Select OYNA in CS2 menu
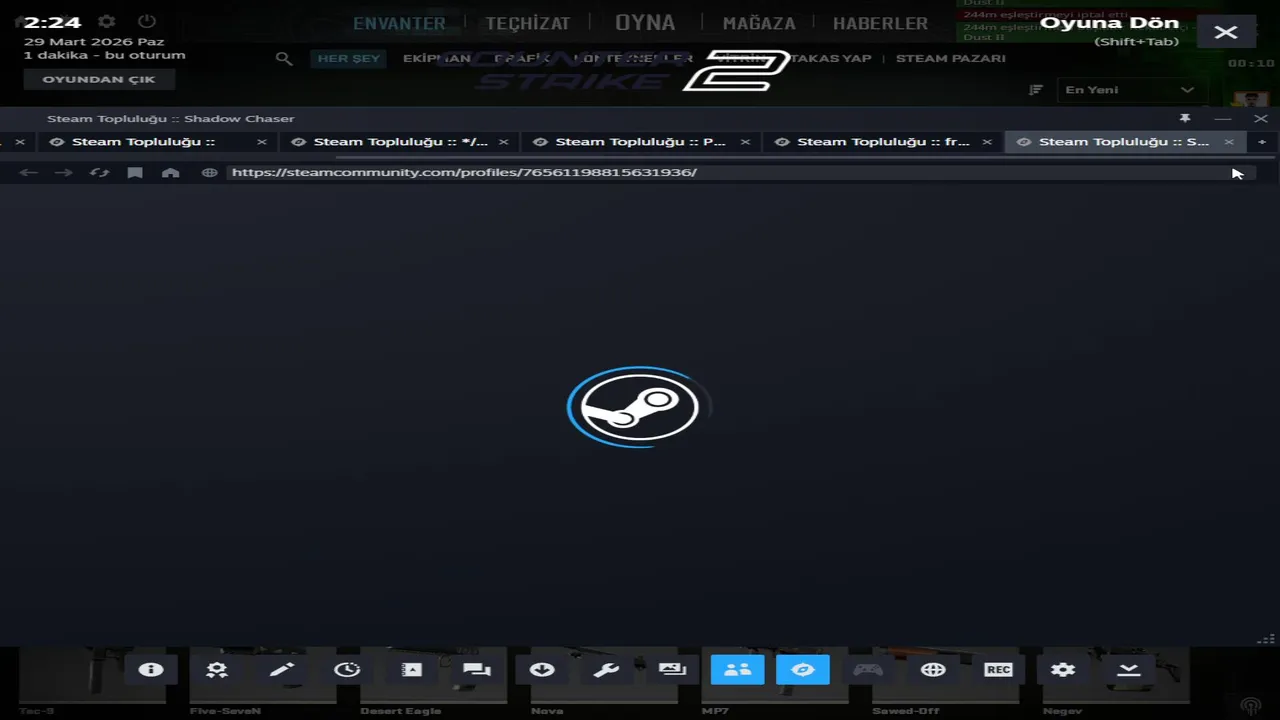This screenshot has height=720, width=1280. [x=645, y=22]
